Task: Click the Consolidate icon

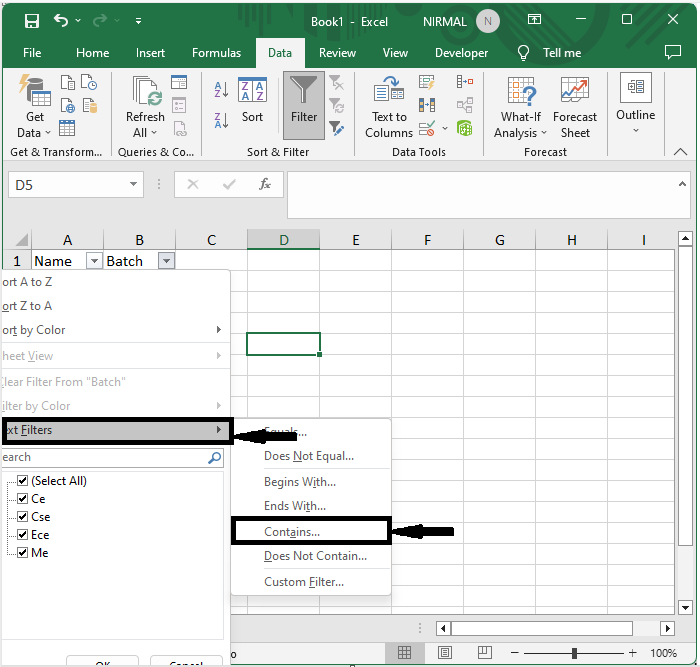Action: tap(465, 82)
